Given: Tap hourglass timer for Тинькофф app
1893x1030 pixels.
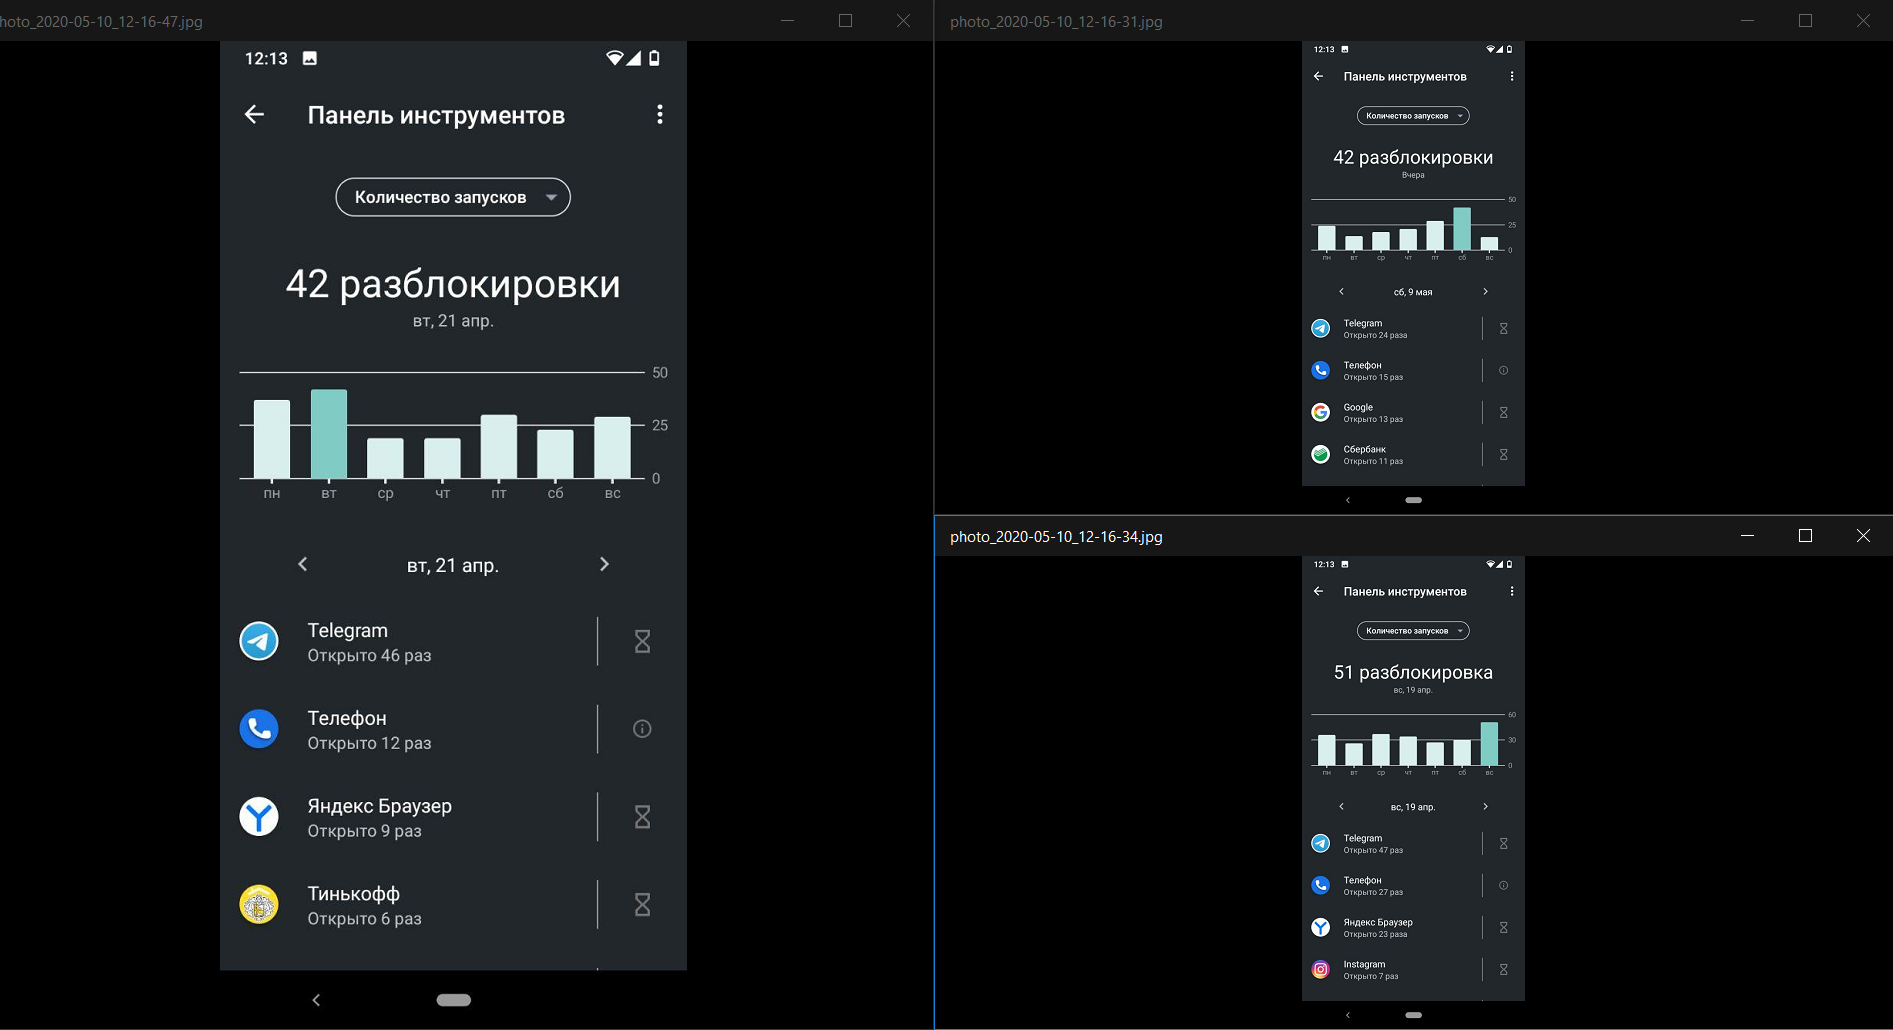Looking at the screenshot, I should [642, 905].
